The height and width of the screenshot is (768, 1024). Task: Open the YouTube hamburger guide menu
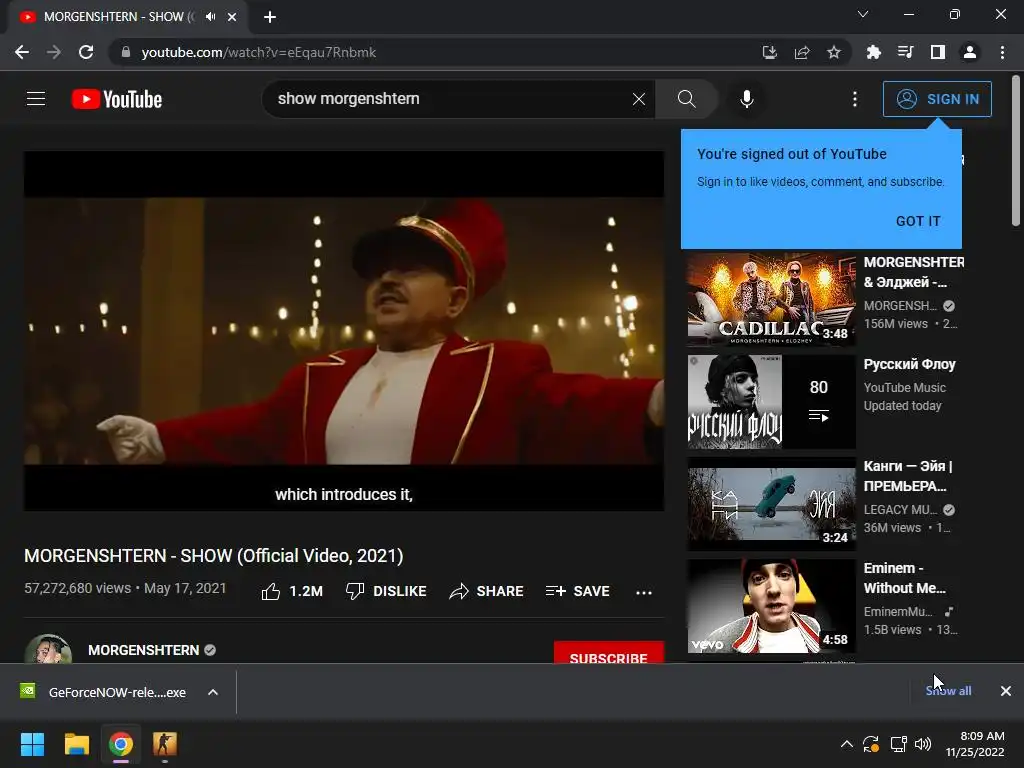click(36, 99)
